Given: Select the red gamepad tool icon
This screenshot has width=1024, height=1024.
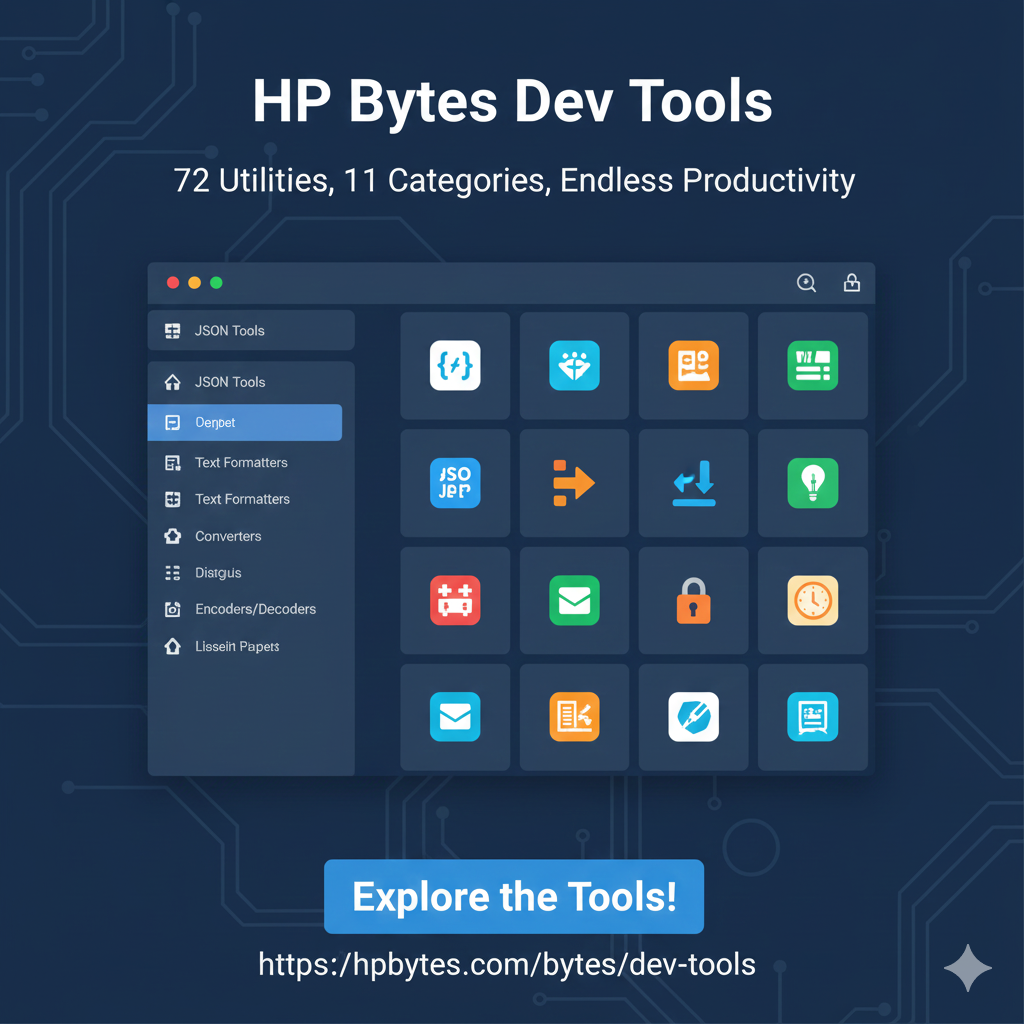Looking at the screenshot, I should point(455,600).
